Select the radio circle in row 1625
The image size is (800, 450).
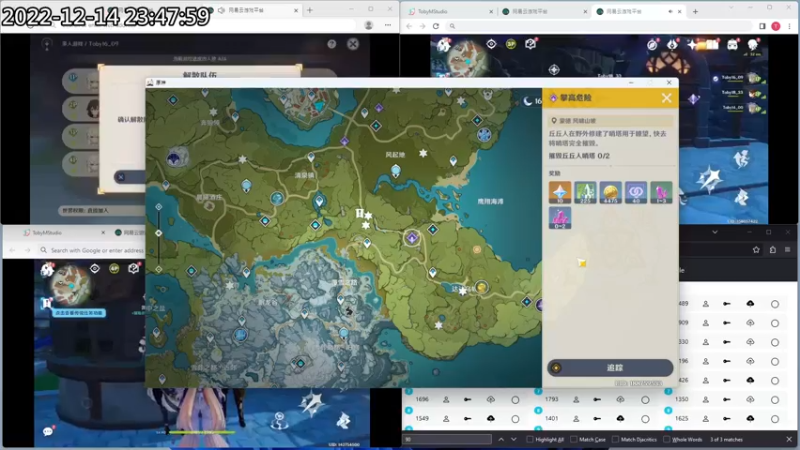[775, 419]
